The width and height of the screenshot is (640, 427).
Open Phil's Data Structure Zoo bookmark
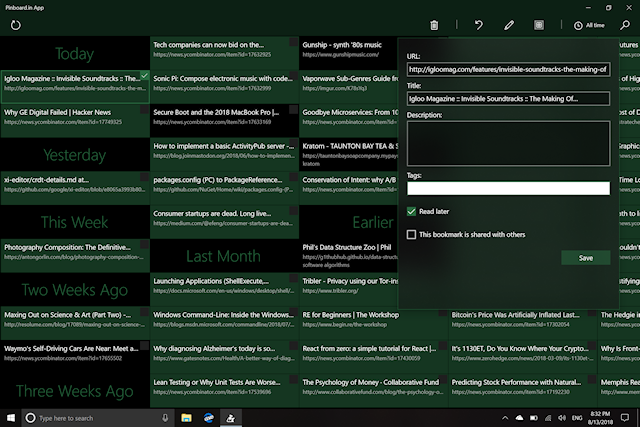348,256
